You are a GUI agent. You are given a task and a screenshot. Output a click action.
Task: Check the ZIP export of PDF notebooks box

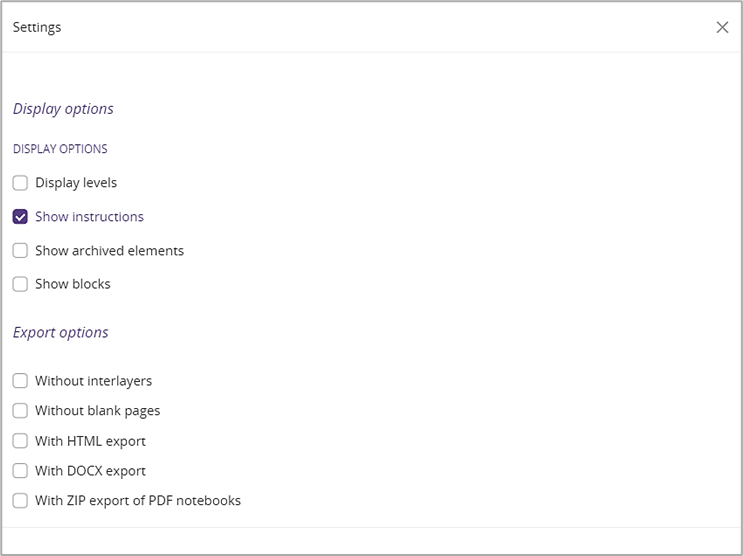tap(20, 501)
